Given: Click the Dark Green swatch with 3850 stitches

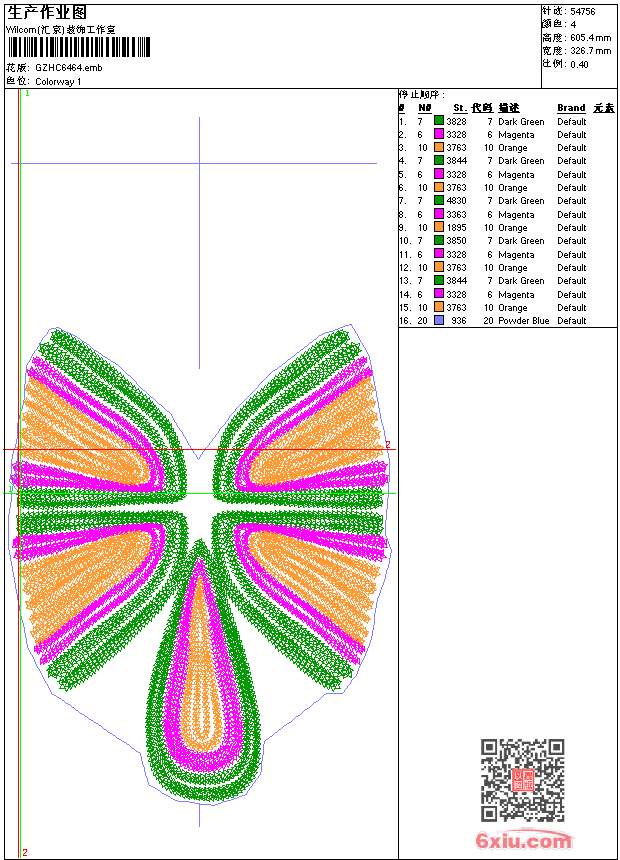Looking at the screenshot, I should 439,240.
